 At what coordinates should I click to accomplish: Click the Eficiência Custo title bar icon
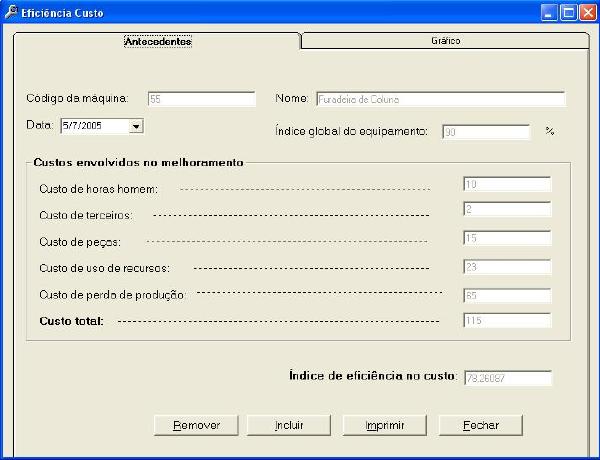[11, 12]
